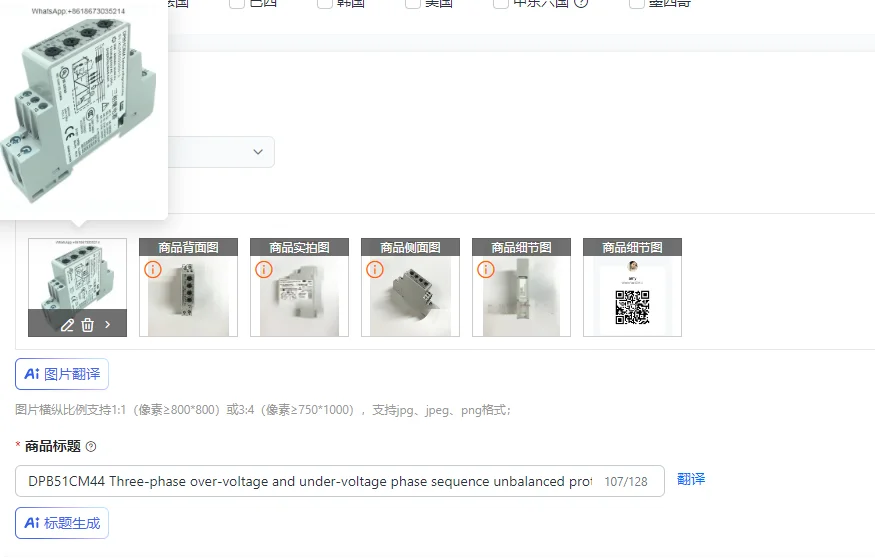875x558 pixels.
Task: Select the 商品侧面图 thumbnail
Action: (x=411, y=287)
